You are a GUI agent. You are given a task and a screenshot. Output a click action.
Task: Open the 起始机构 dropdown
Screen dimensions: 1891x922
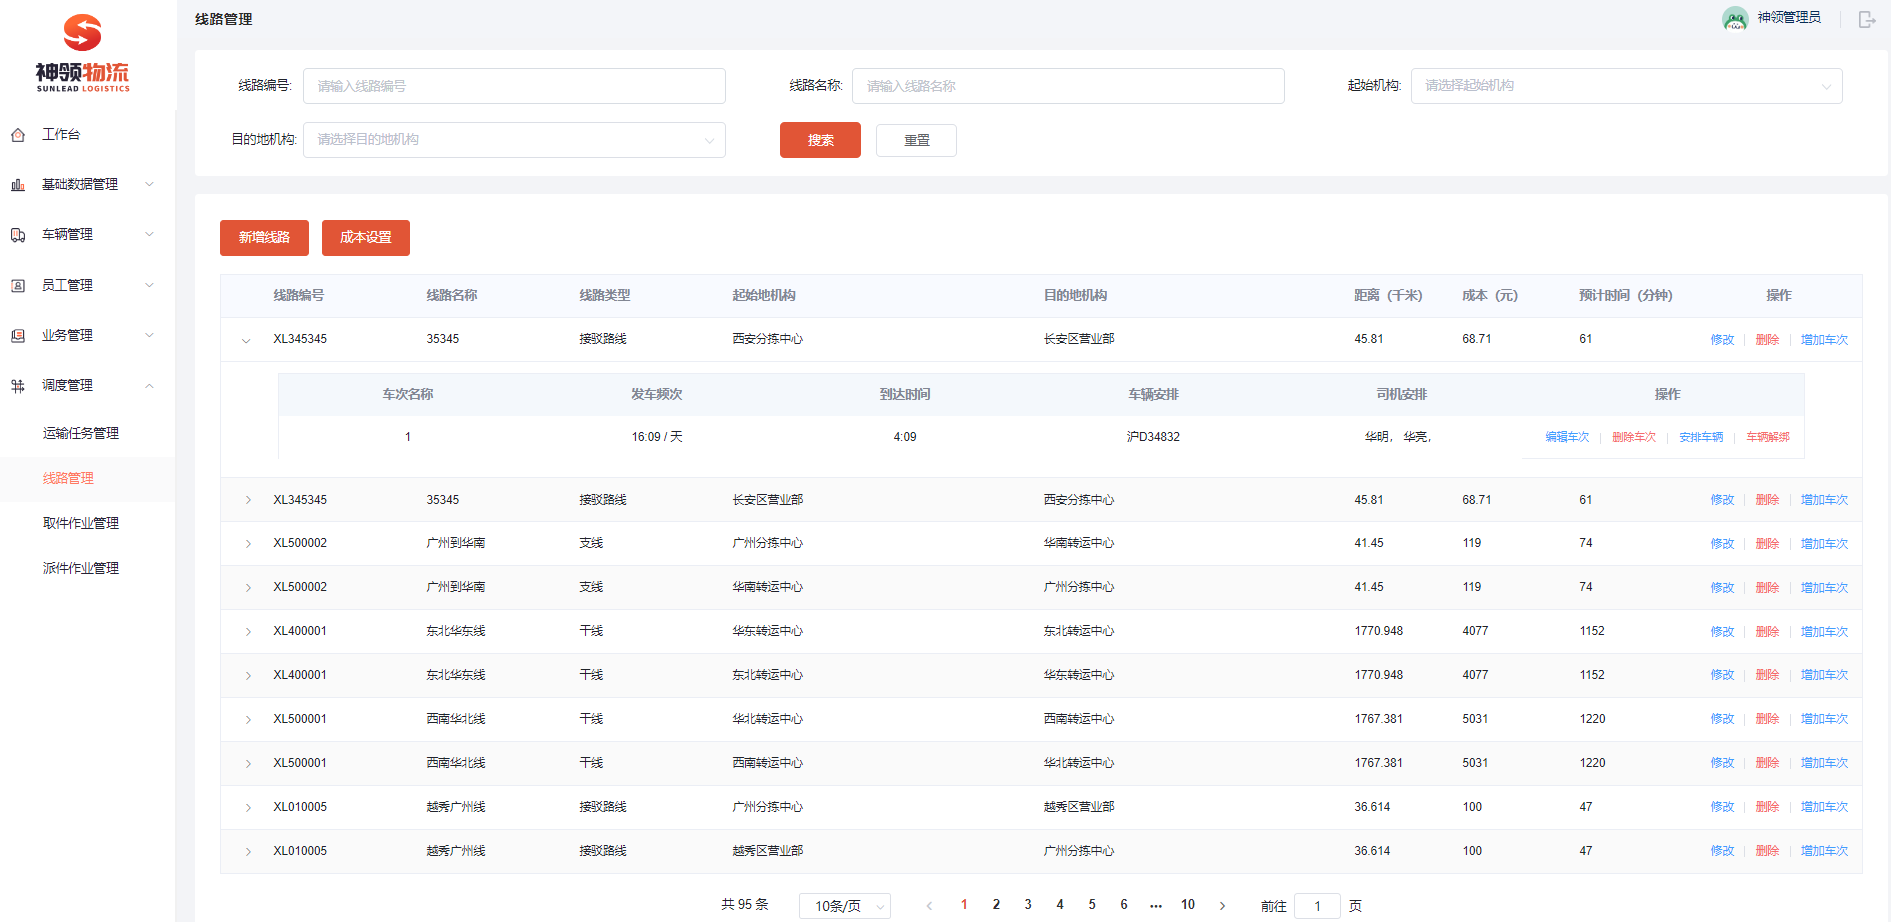click(1626, 86)
